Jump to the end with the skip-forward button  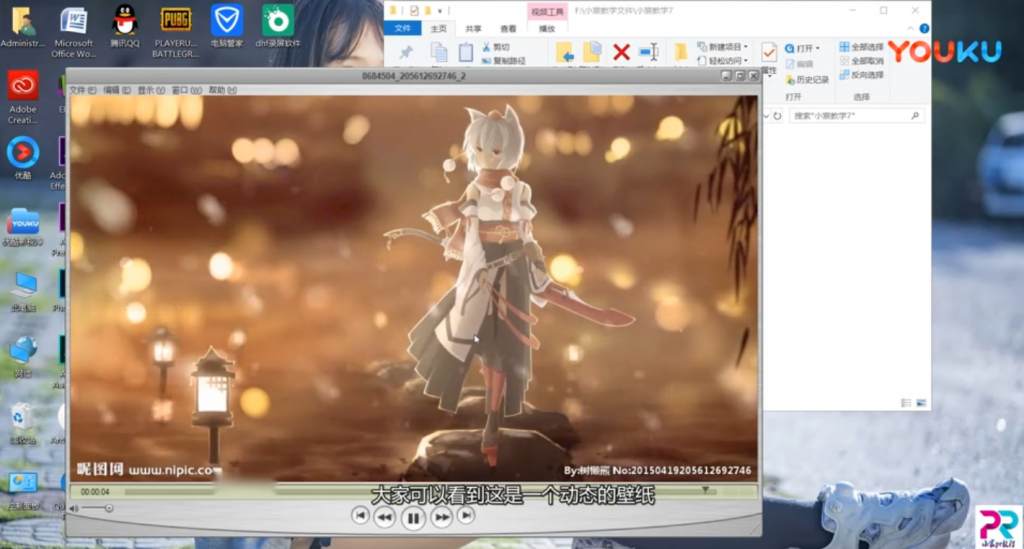466,516
